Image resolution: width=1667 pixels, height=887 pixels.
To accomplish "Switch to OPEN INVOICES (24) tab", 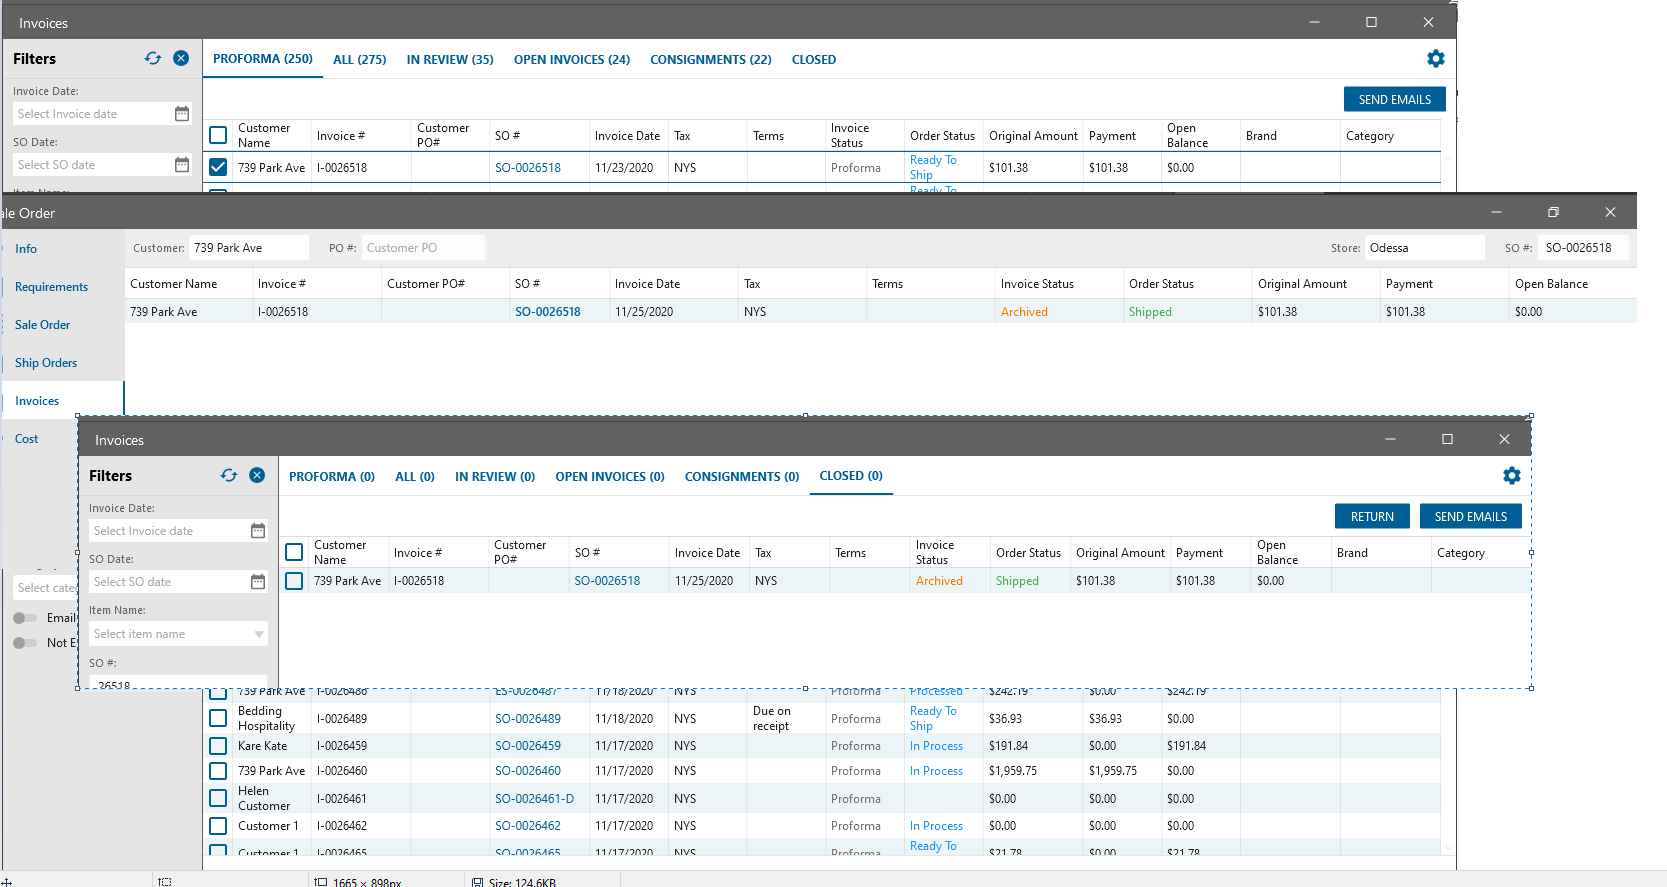I will click(x=571, y=60).
